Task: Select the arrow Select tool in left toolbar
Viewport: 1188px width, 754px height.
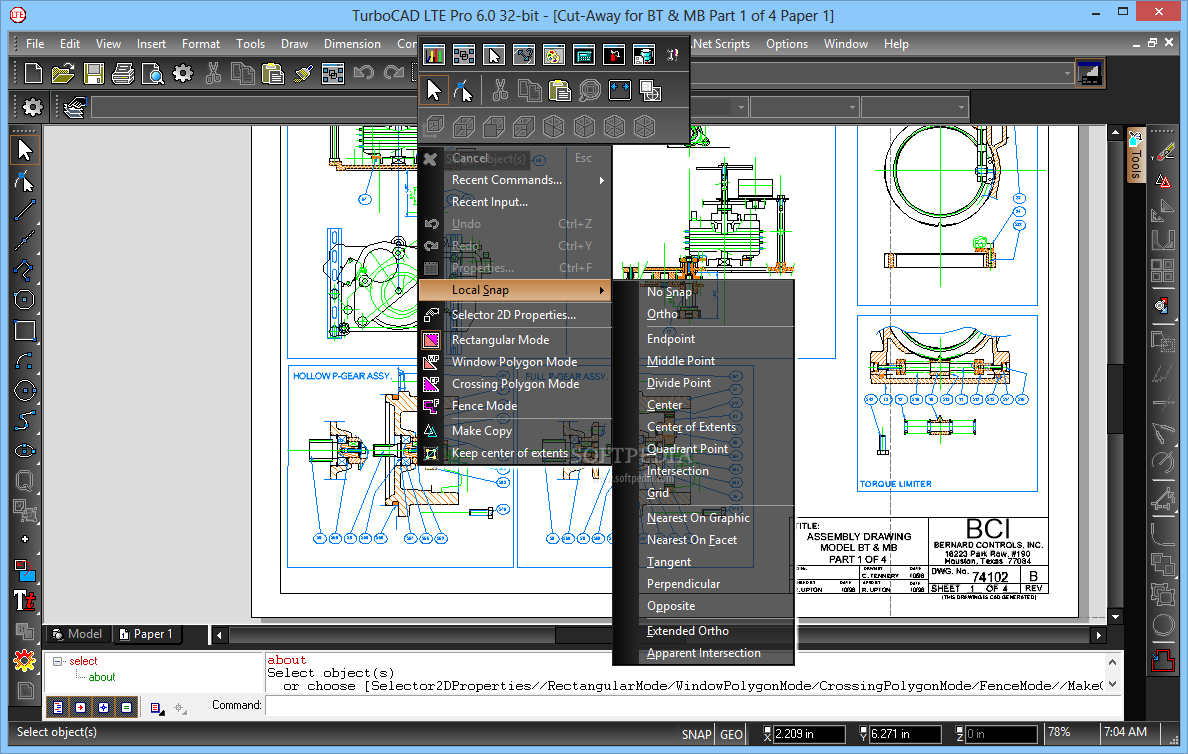Action: pos(24,150)
